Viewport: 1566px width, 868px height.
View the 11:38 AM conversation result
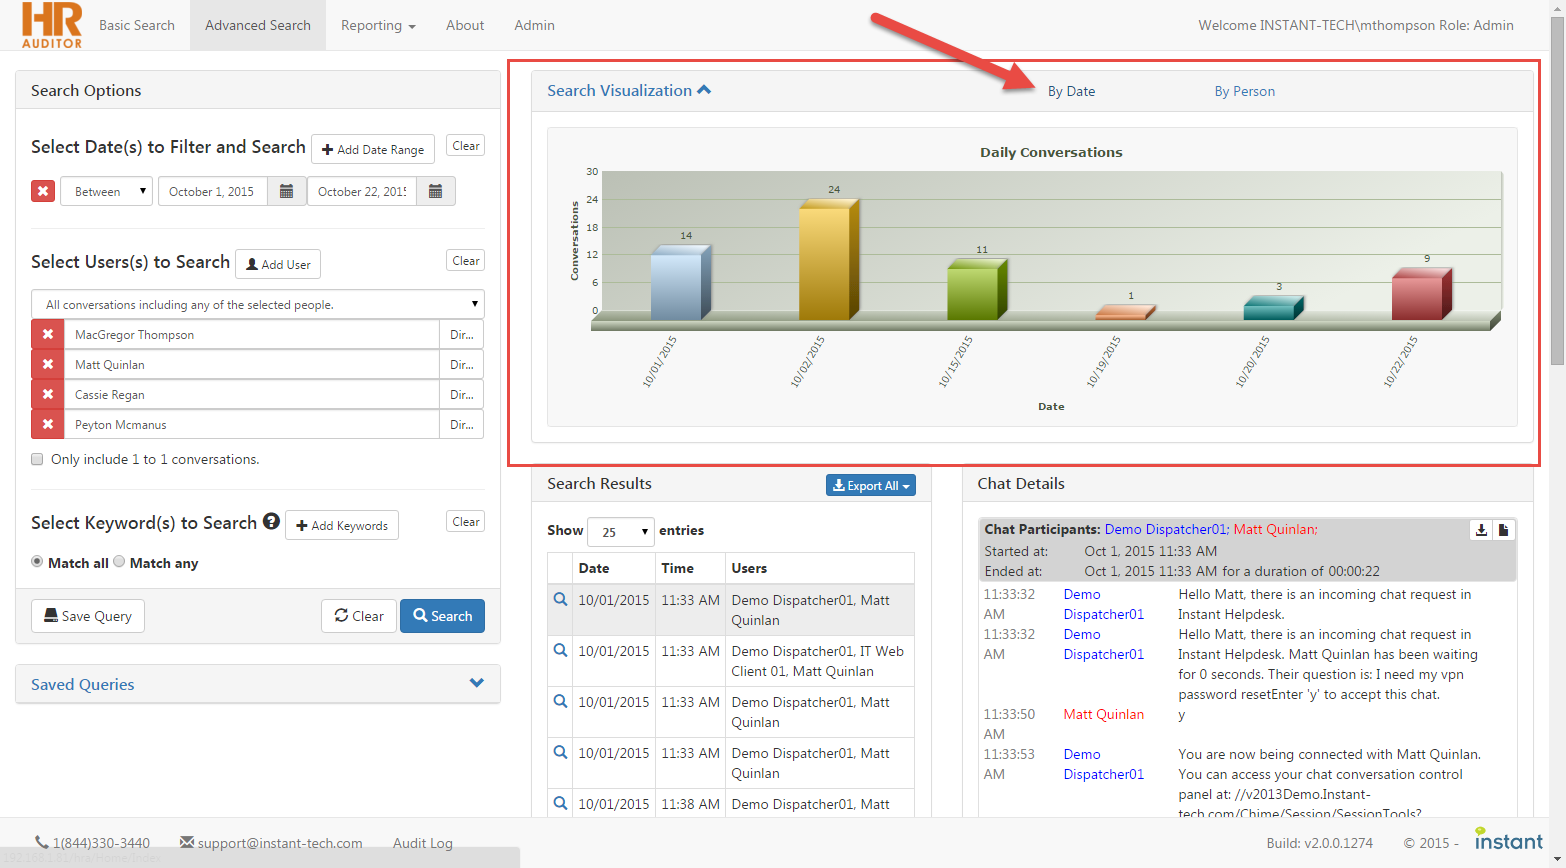(560, 804)
